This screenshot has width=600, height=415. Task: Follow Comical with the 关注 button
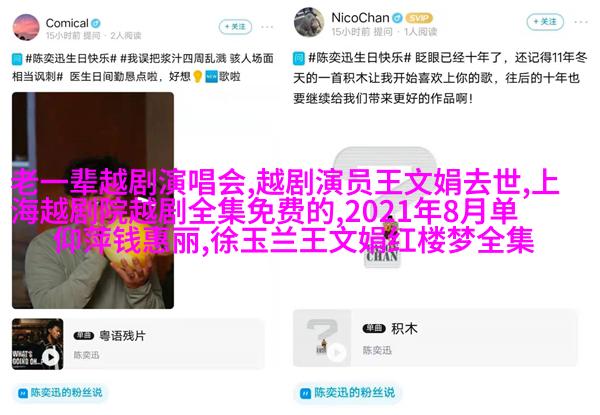coord(235,27)
